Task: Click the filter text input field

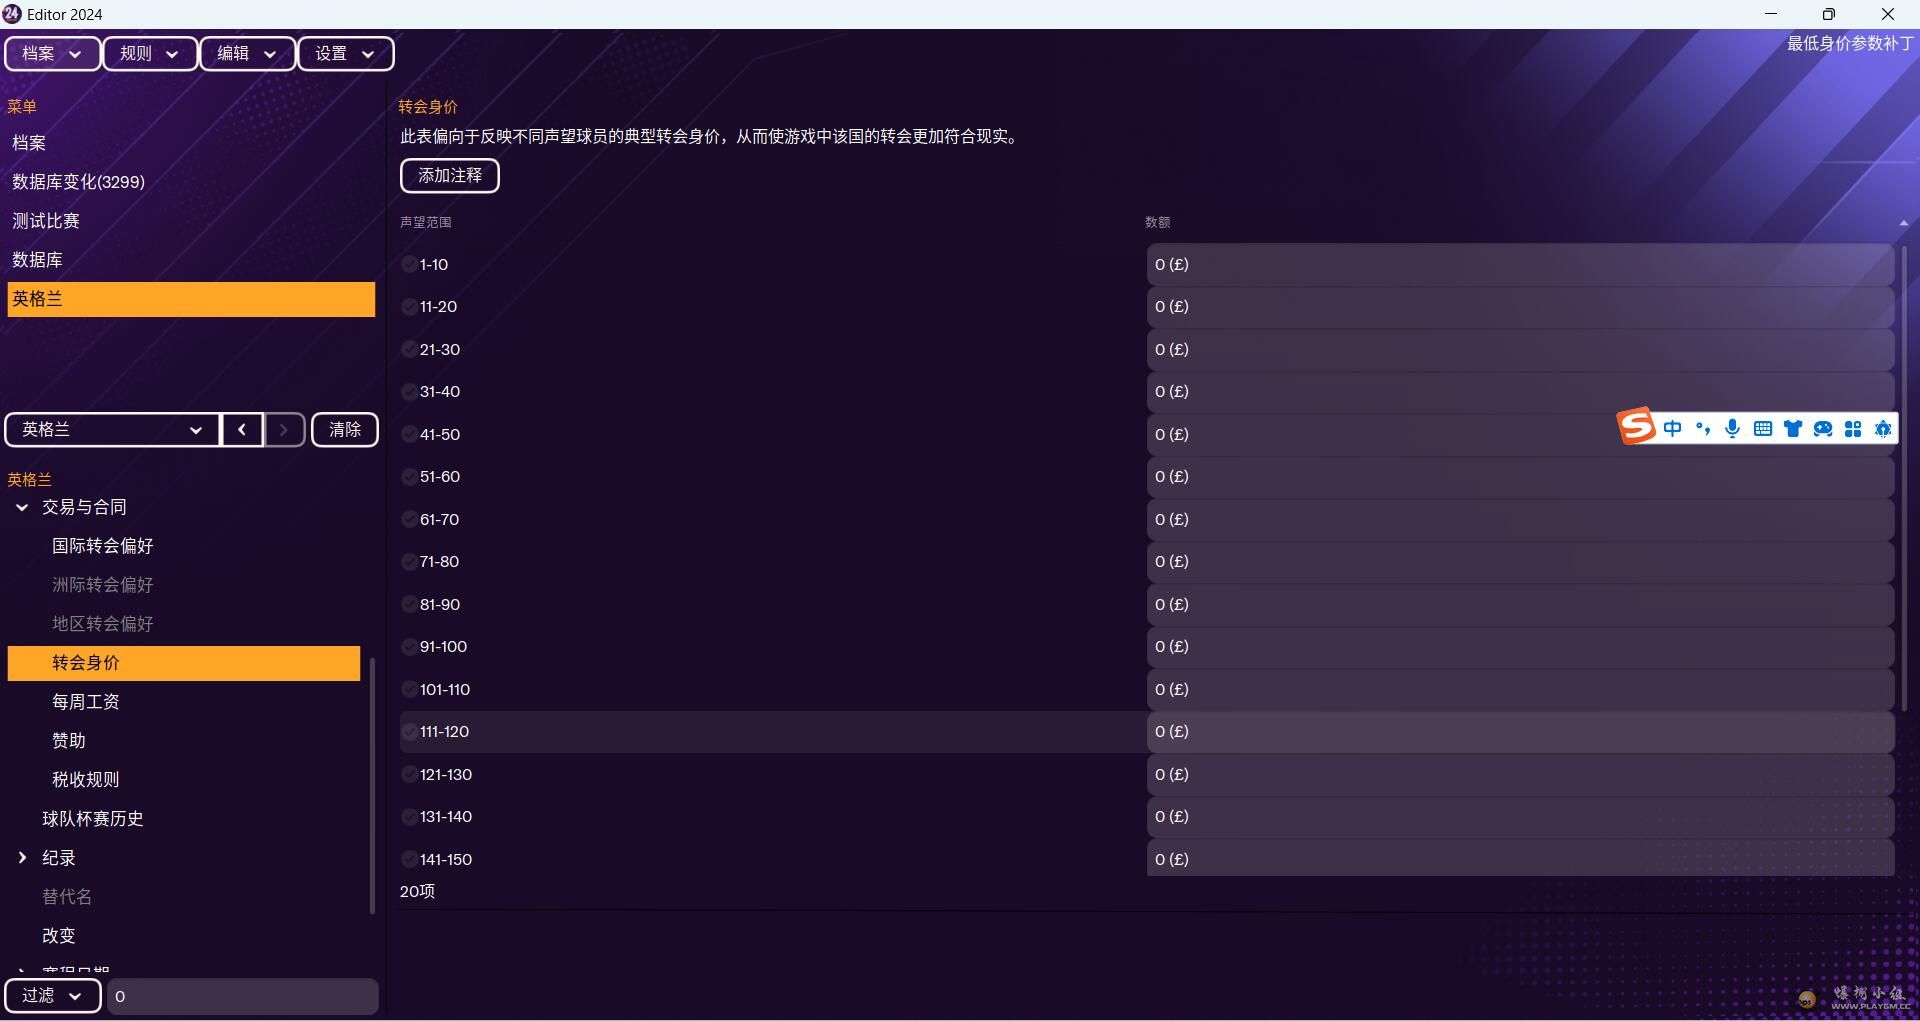Action: coord(242,996)
